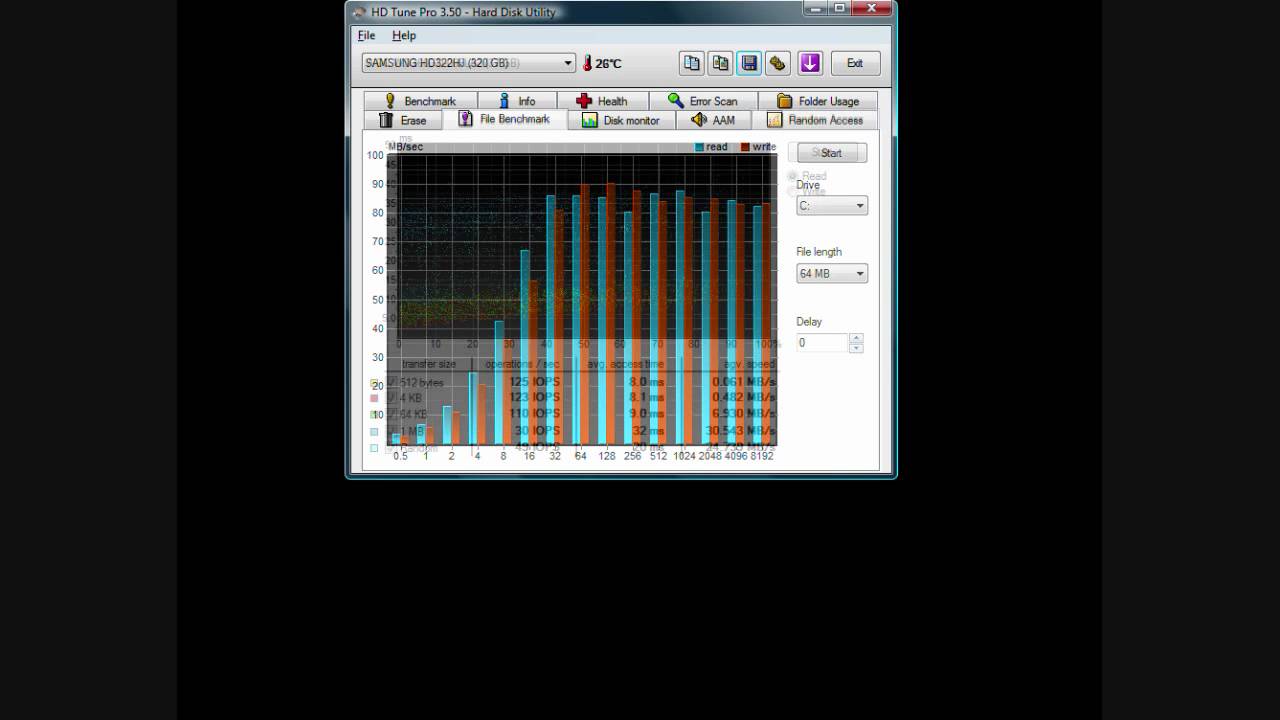
Task: Increase Delay with the up spinner arrow
Action: tap(856, 338)
